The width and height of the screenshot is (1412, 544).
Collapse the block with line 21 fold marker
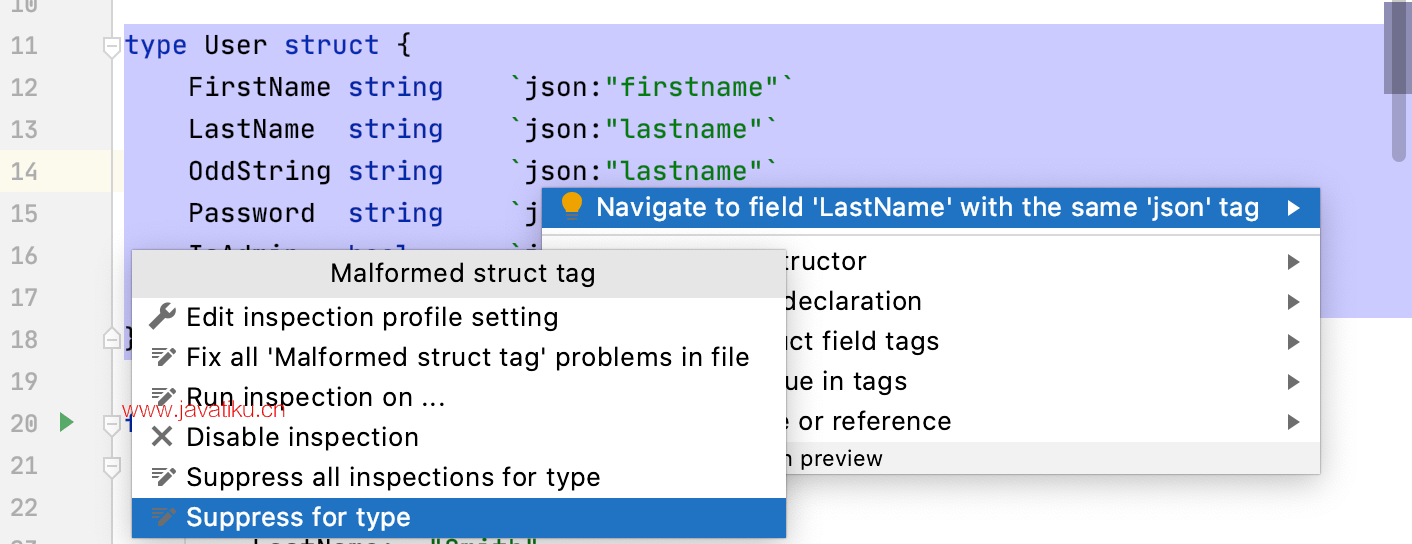[112, 466]
